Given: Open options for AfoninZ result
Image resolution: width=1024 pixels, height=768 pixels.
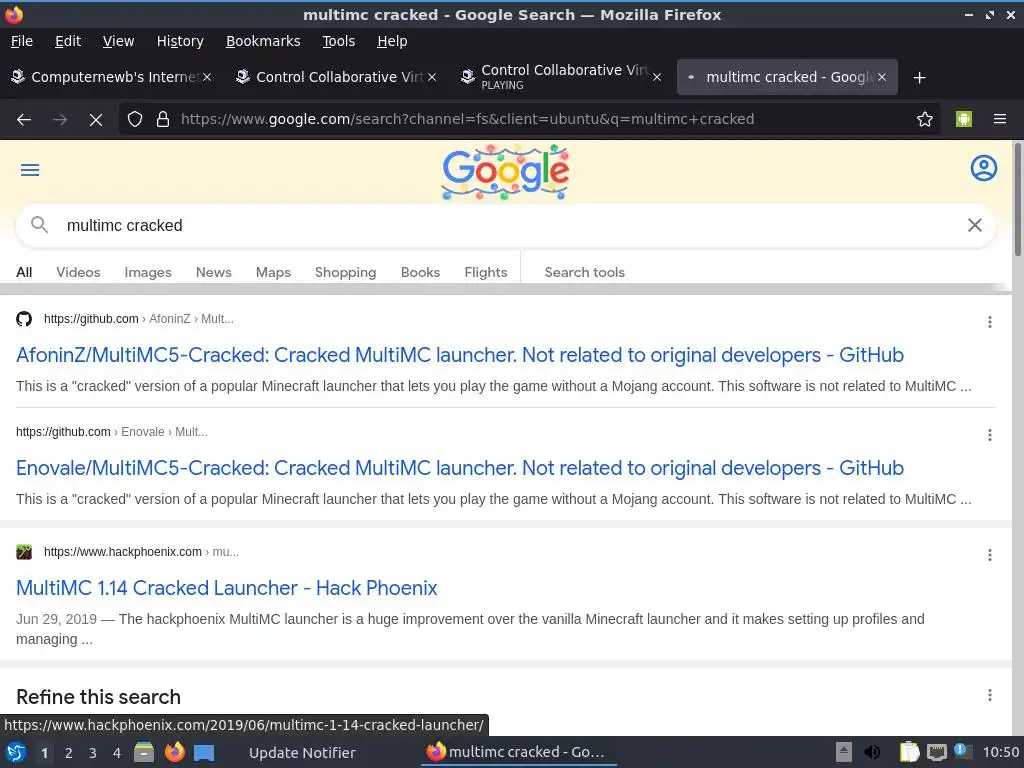Looking at the screenshot, I should pyautogui.click(x=990, y=322).
